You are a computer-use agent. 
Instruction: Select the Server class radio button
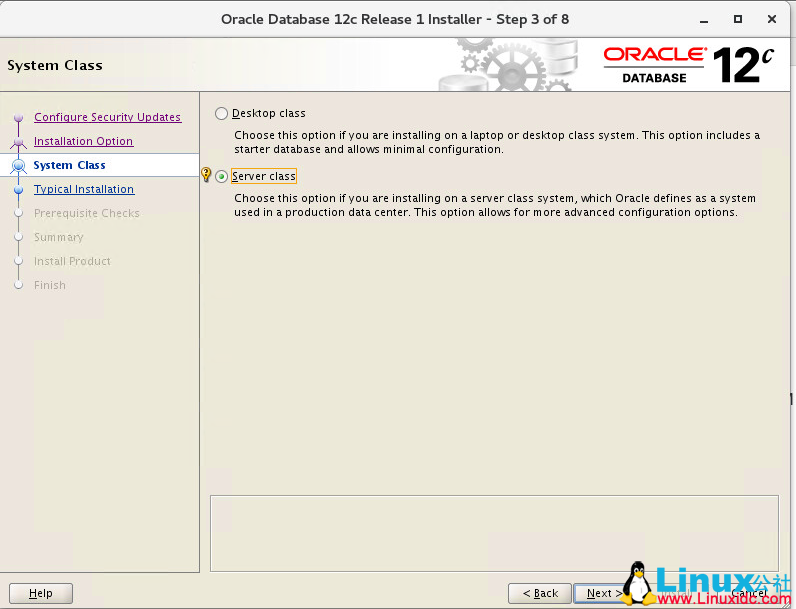[221, 177]
